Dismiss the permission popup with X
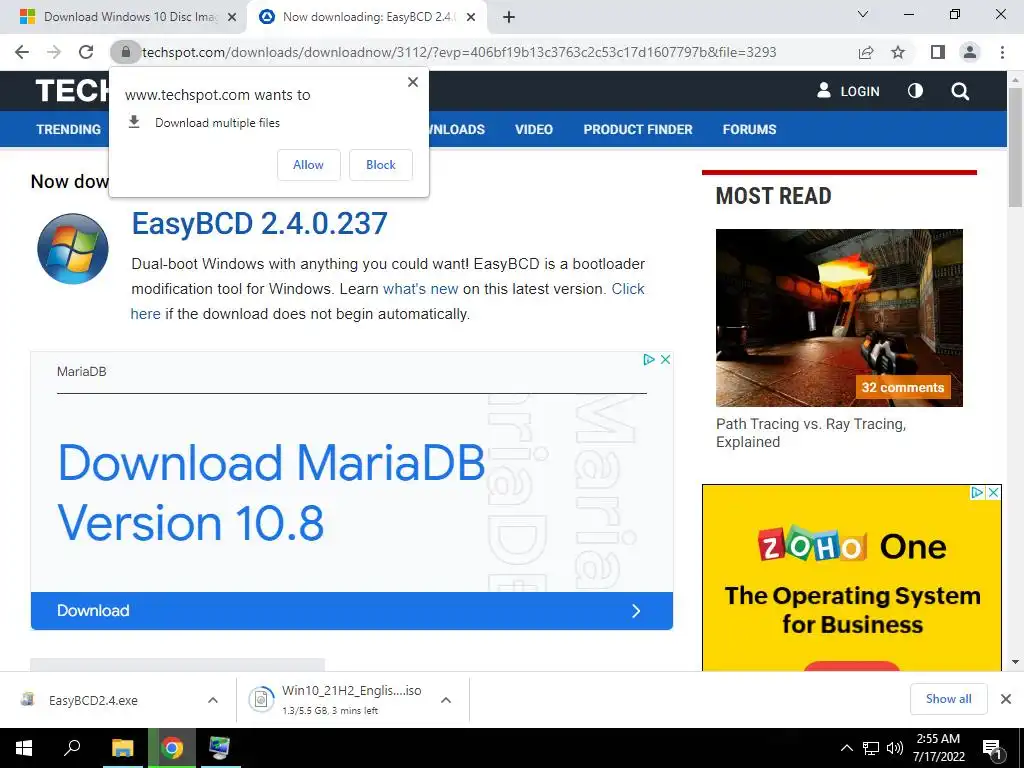Image resolution: width=1024 pixels, height=768 pixels. click(413, 82)
